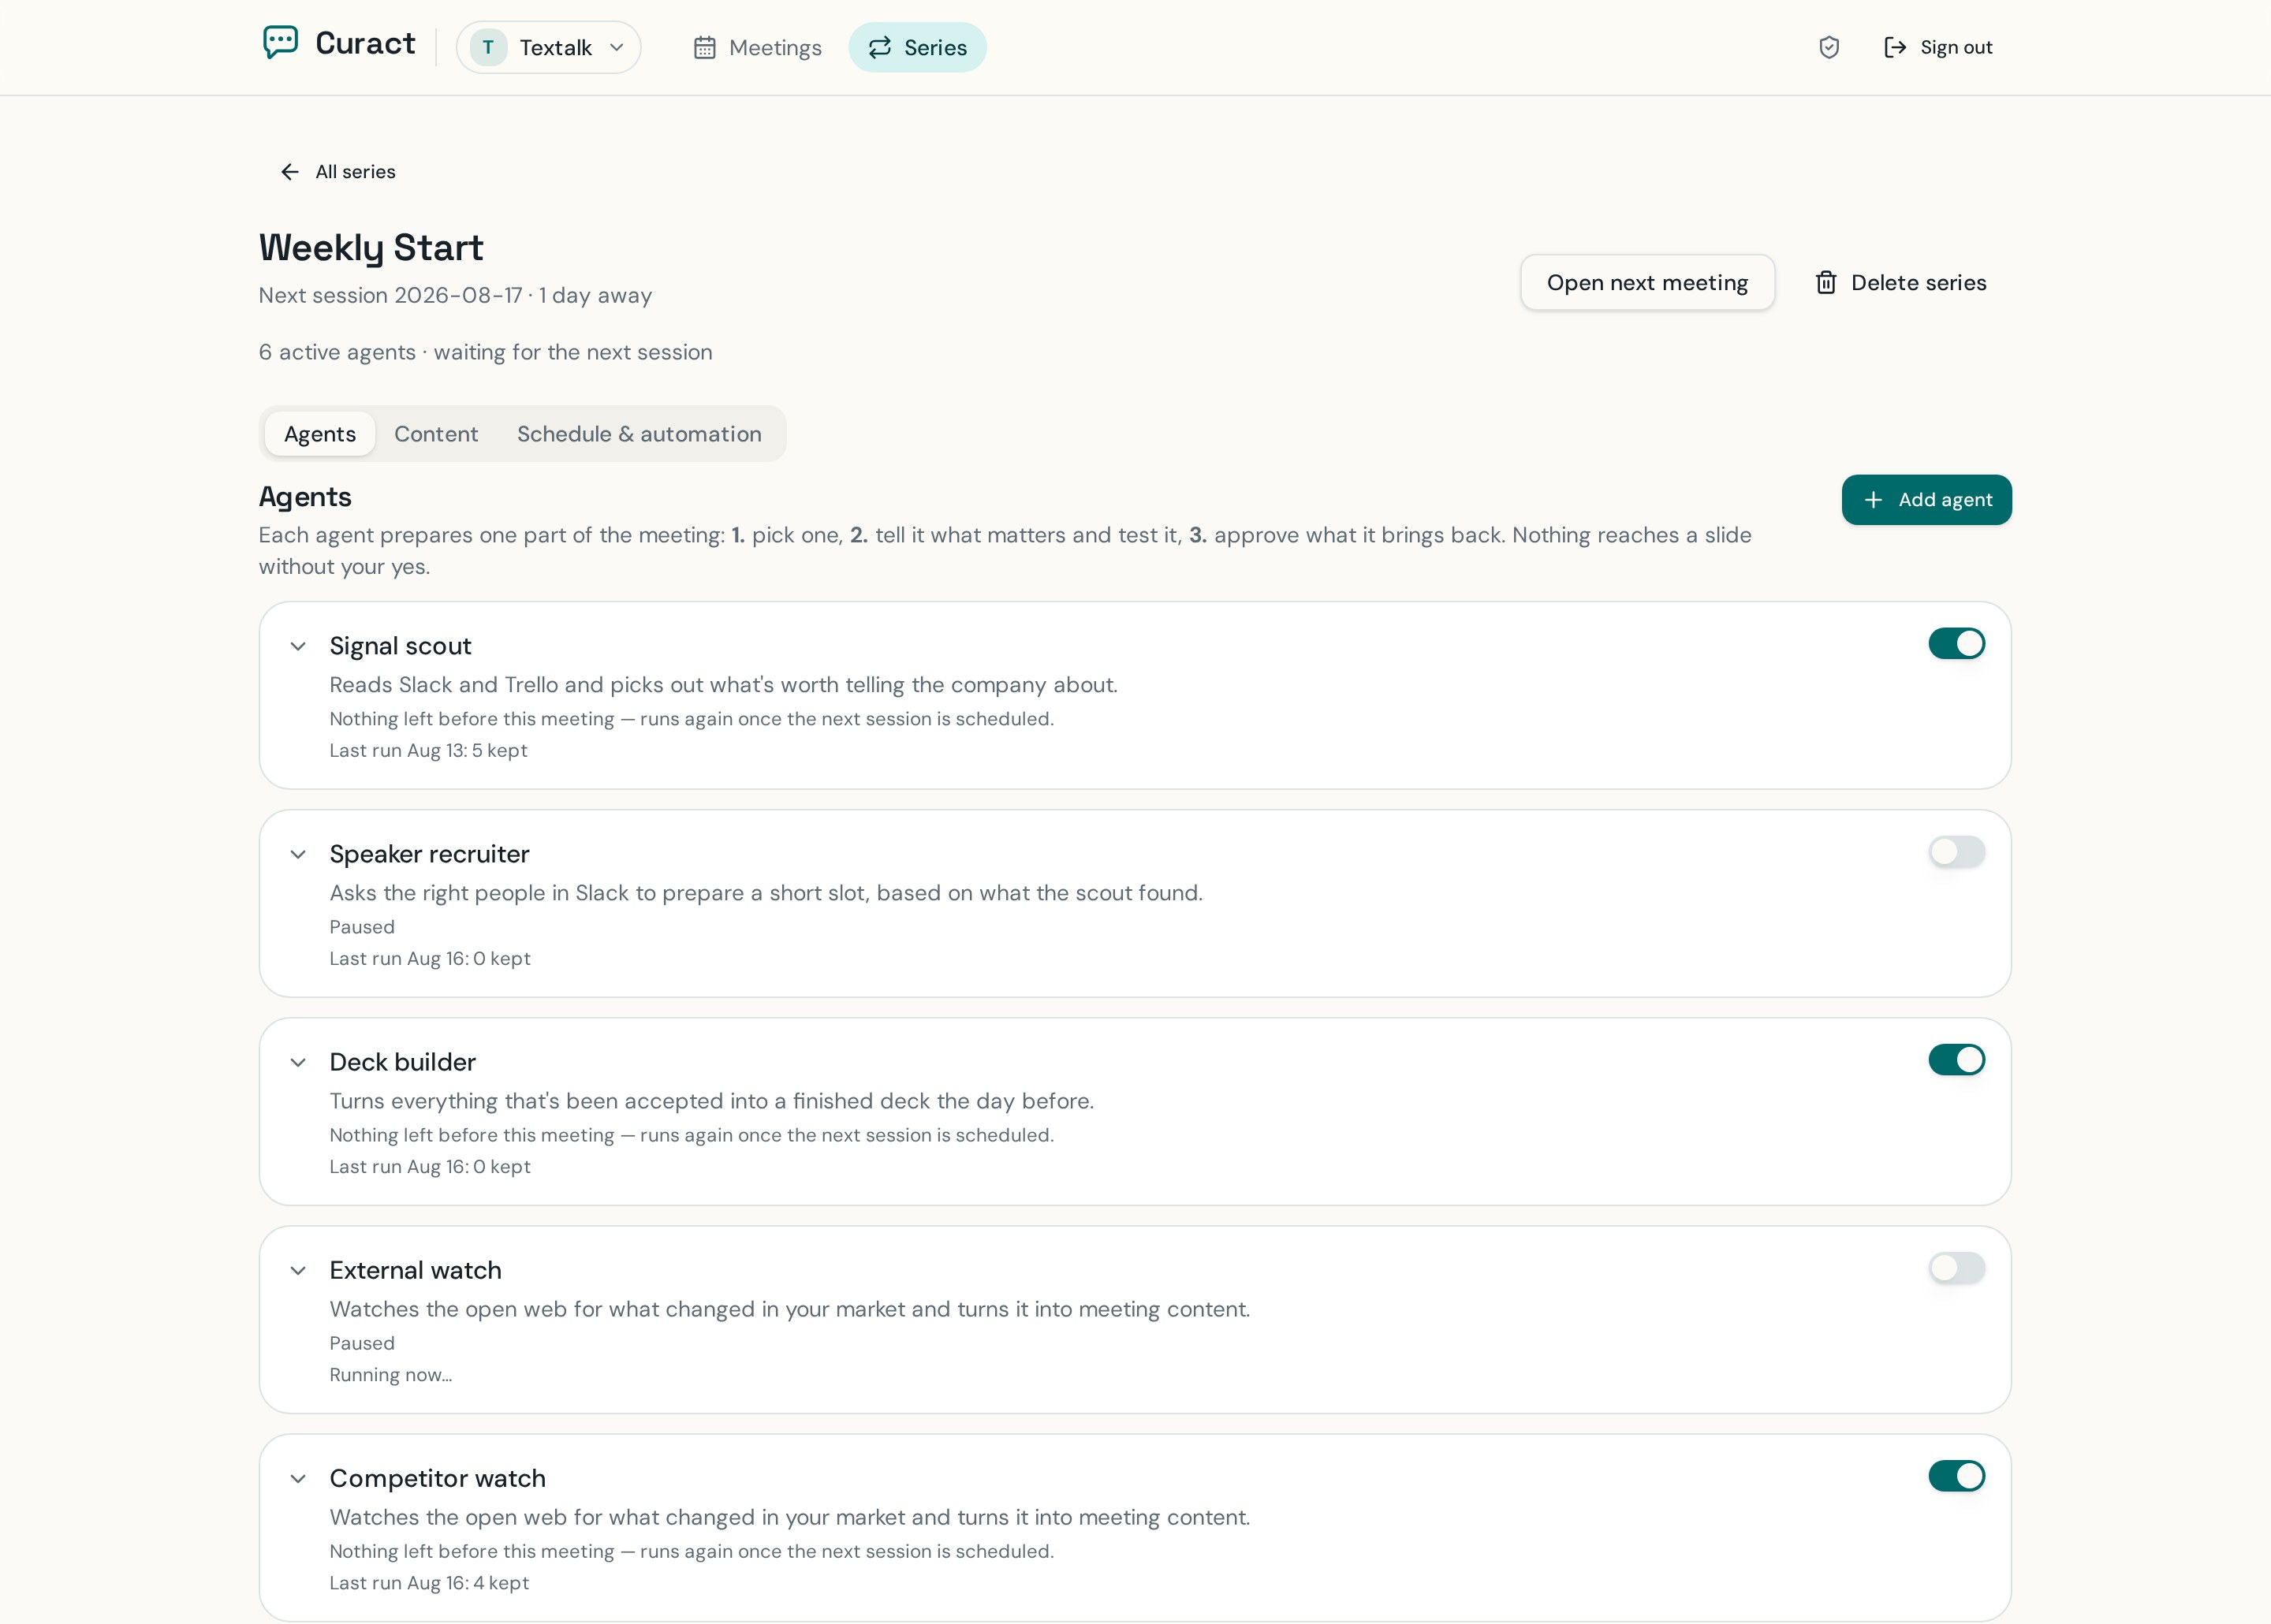Click the plus icon on Add agent
This screenshot has height=1624, width=2271.
[x=1873, y=499]
